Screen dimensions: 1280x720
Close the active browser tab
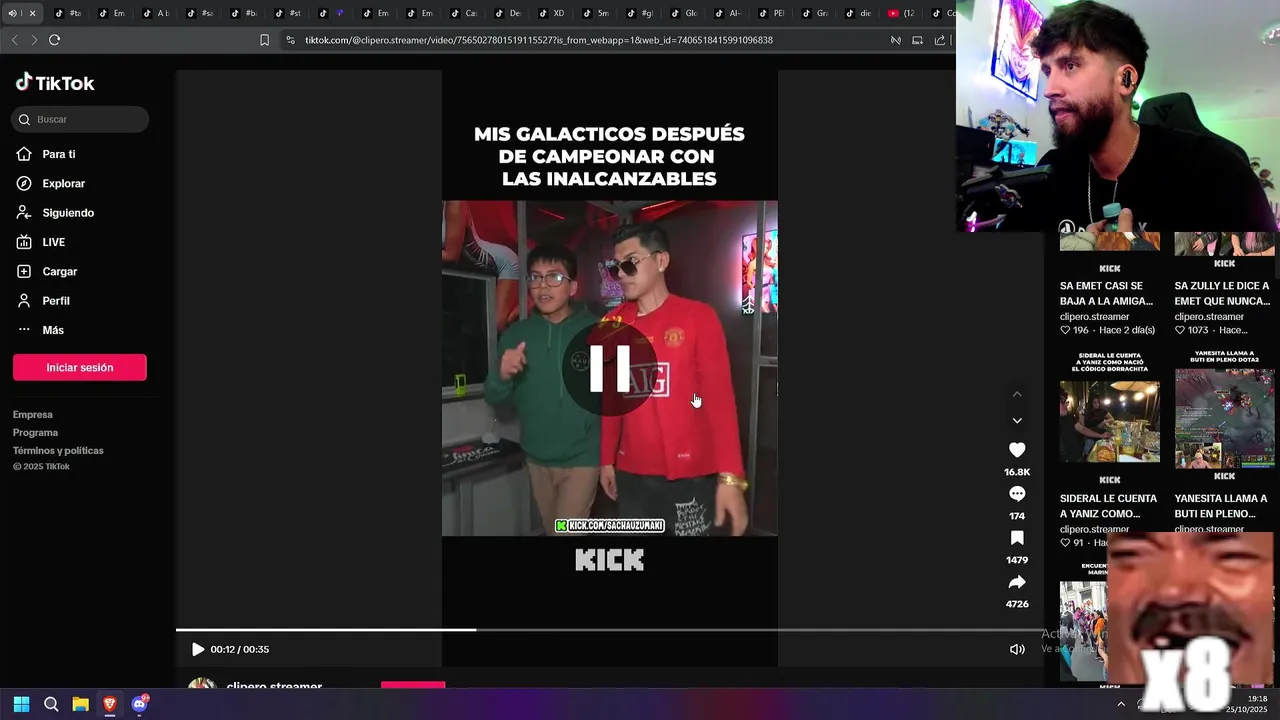click(x=32, y=13)
